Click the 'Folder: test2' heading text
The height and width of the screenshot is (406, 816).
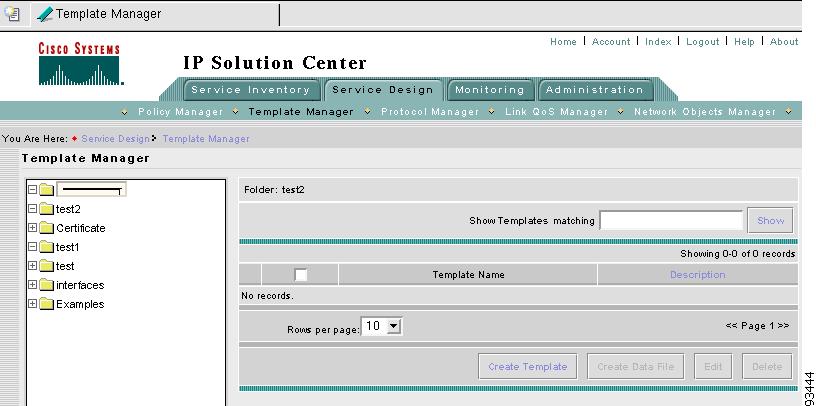pos(274,190)
